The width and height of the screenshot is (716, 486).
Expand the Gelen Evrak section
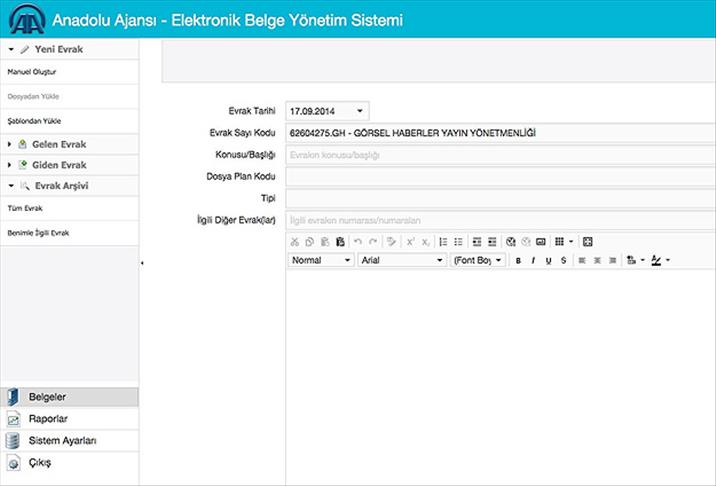9,144
